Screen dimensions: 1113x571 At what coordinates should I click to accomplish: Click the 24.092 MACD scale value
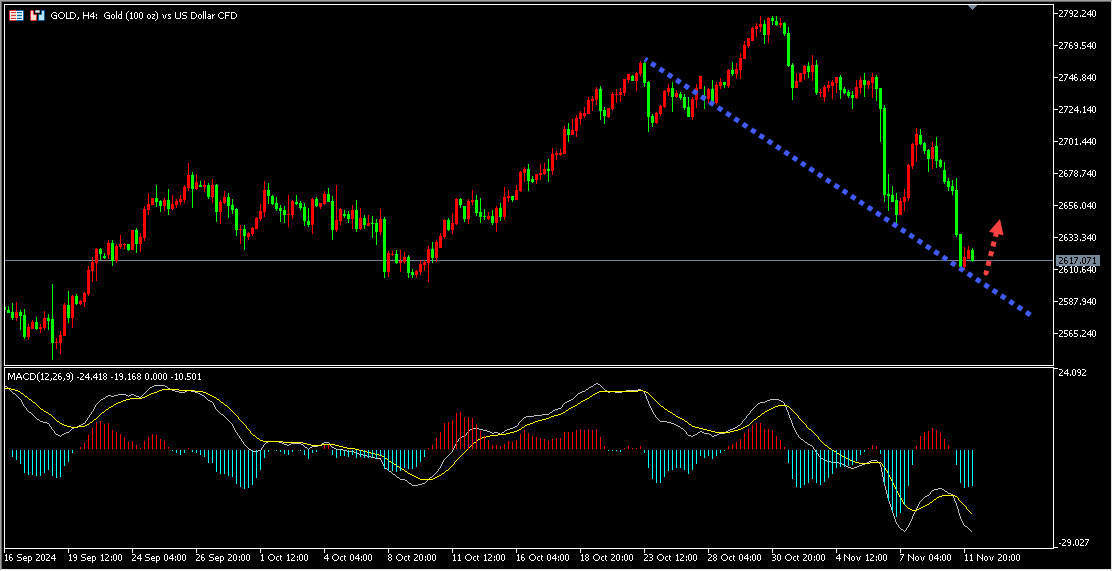tap(1072, 373)
